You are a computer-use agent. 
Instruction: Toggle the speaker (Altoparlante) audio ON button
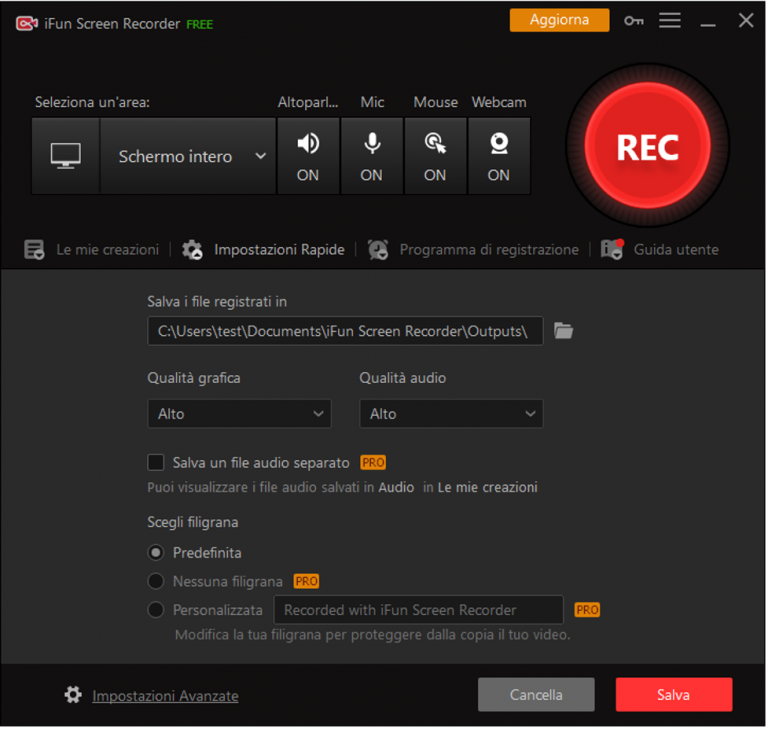[308, 156]
